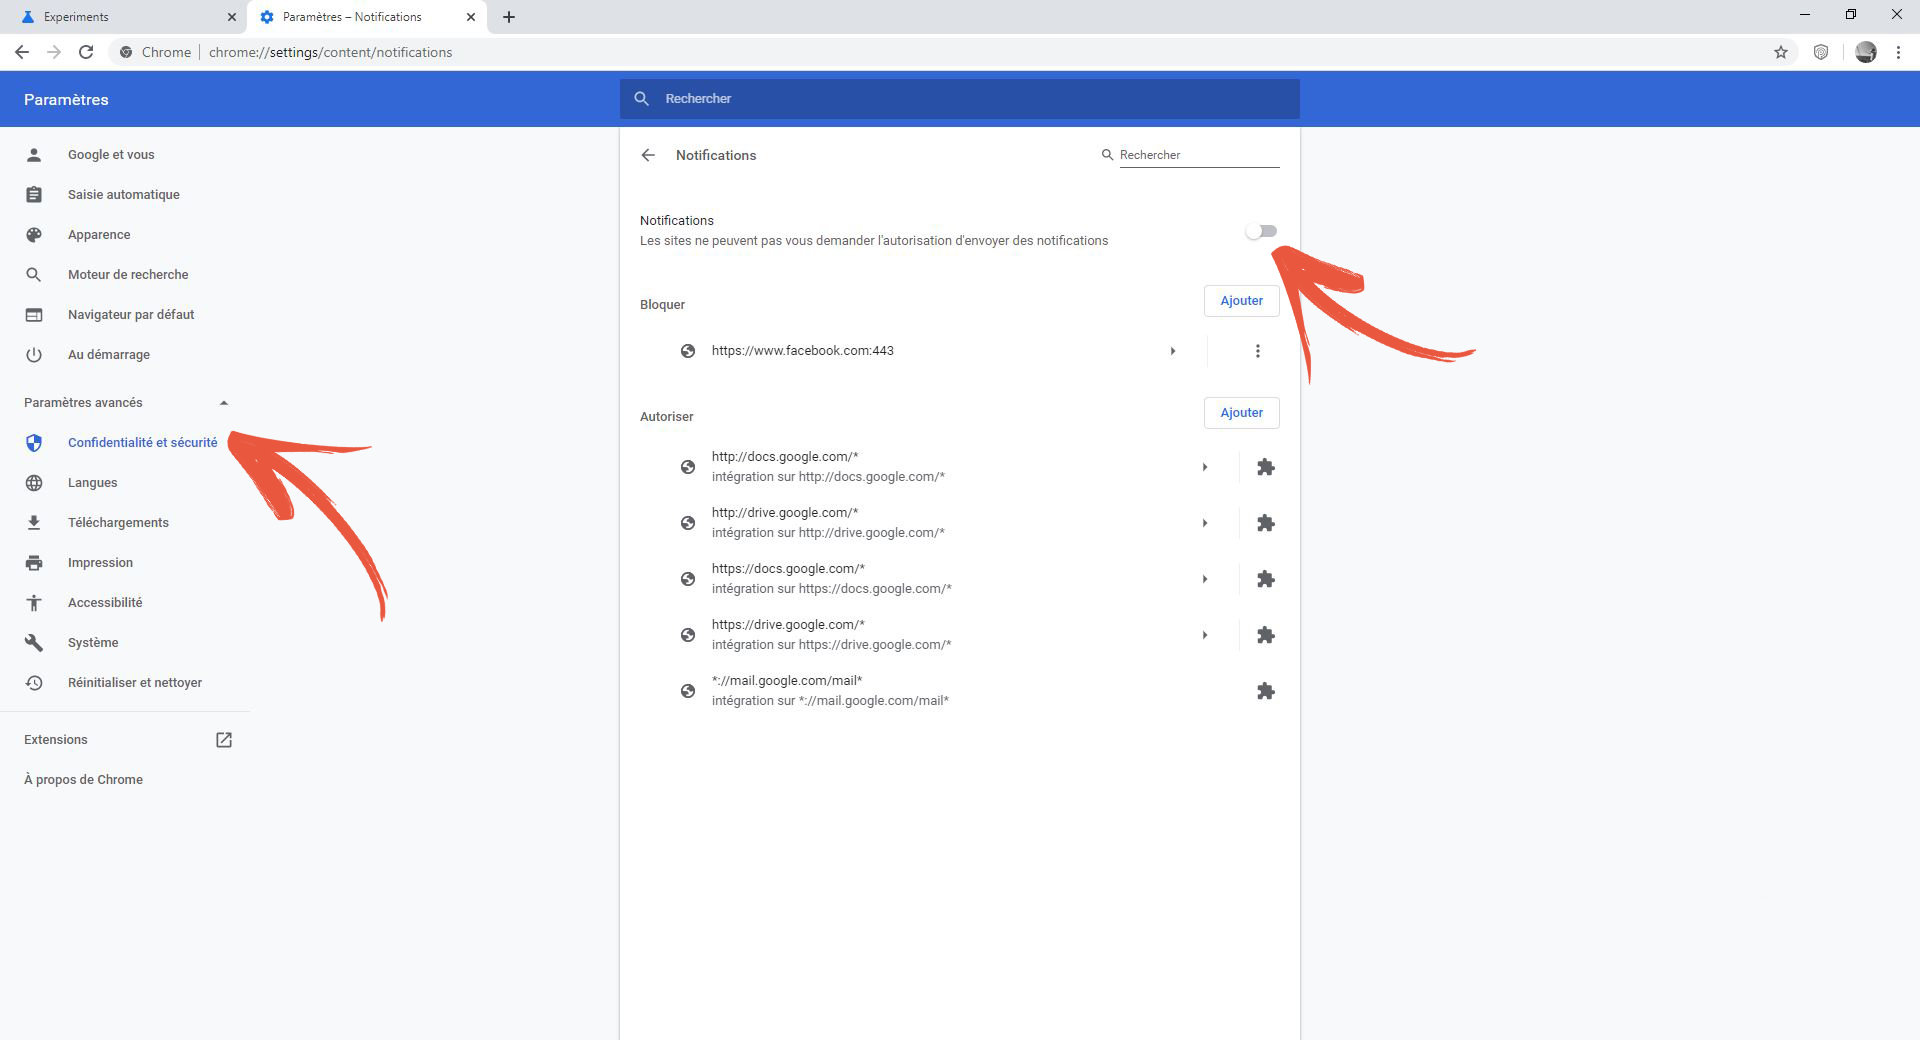Close the Paramètres – Notifications tab
1920x1040 pixels.
click(471, 17)
